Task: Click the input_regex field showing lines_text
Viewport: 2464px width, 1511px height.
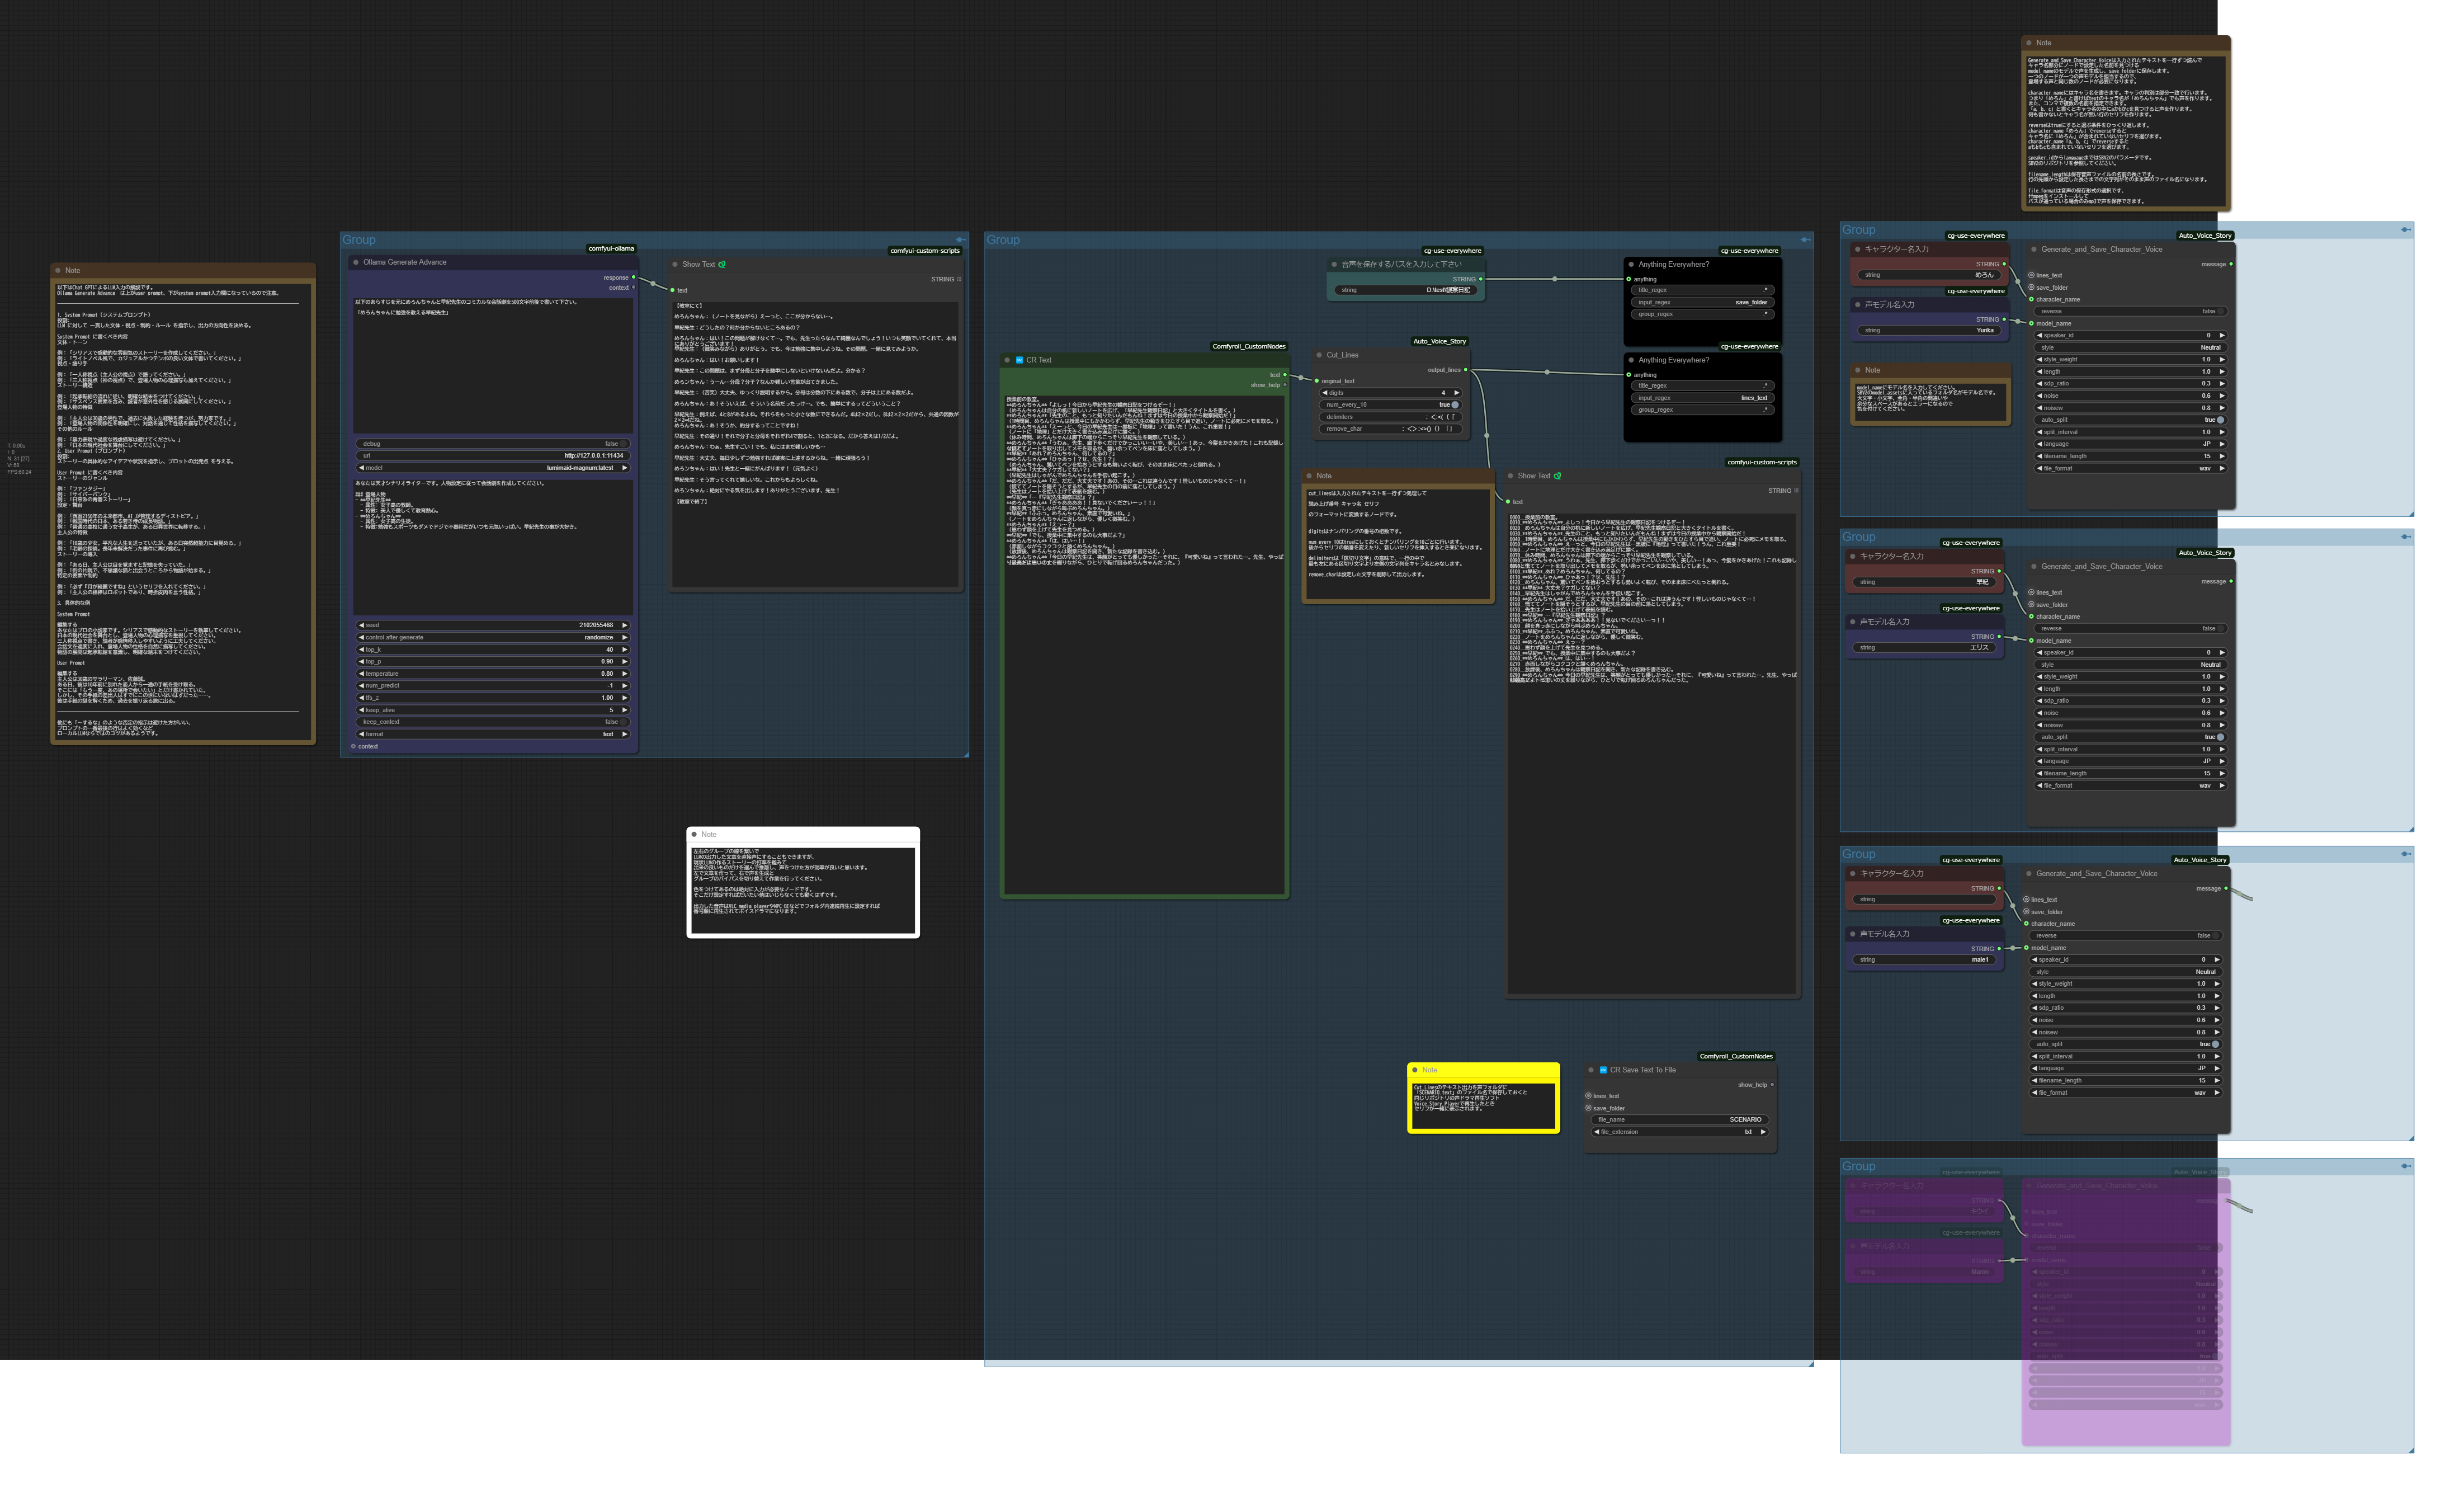Action: (x=1703, y=398)
